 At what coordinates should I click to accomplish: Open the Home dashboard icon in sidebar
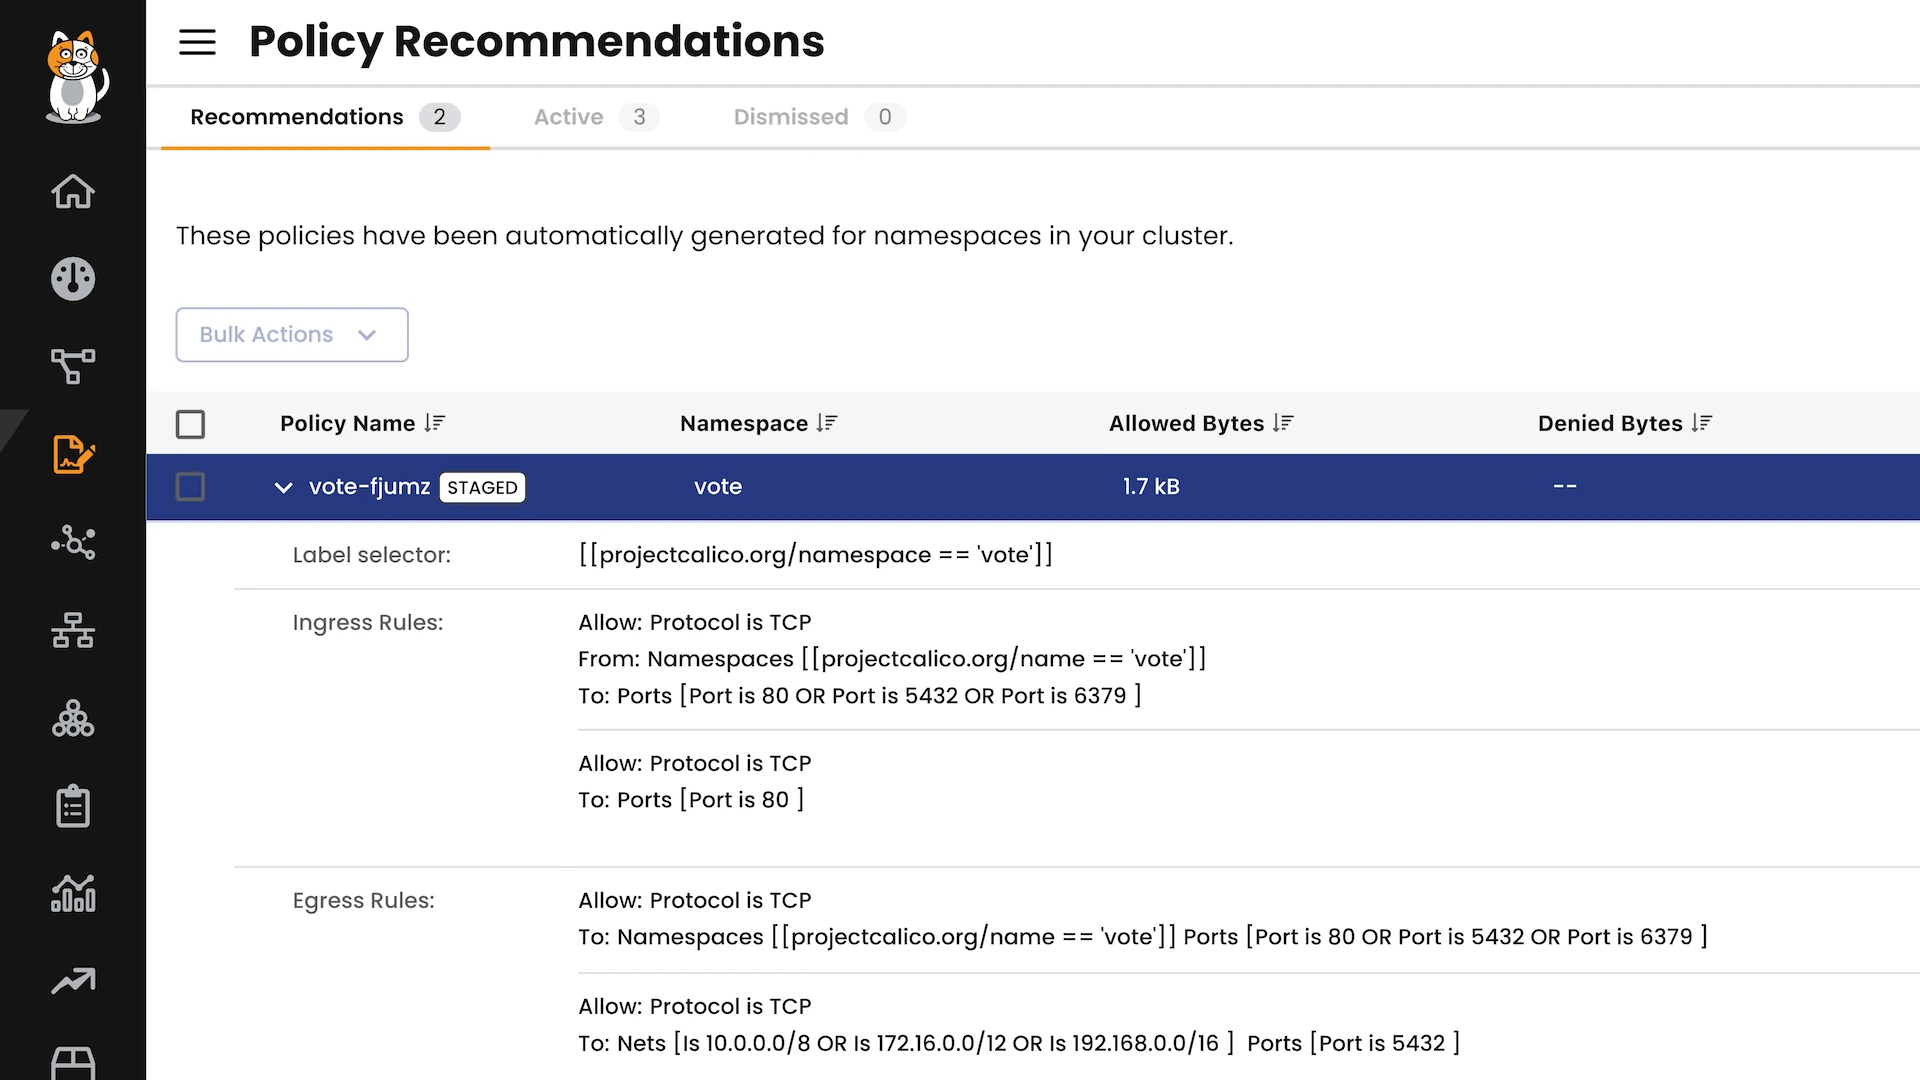pyautogui.click(x=73, y=191)
